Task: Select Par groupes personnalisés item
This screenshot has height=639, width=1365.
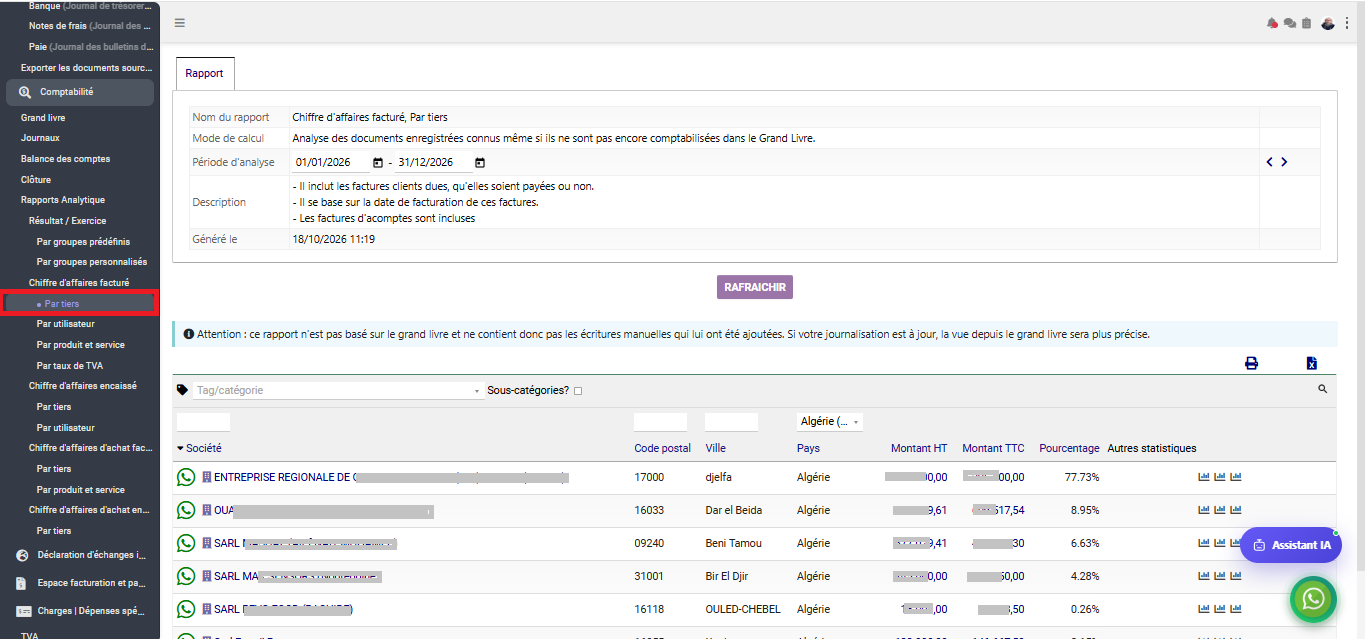Action: point(92,262)
